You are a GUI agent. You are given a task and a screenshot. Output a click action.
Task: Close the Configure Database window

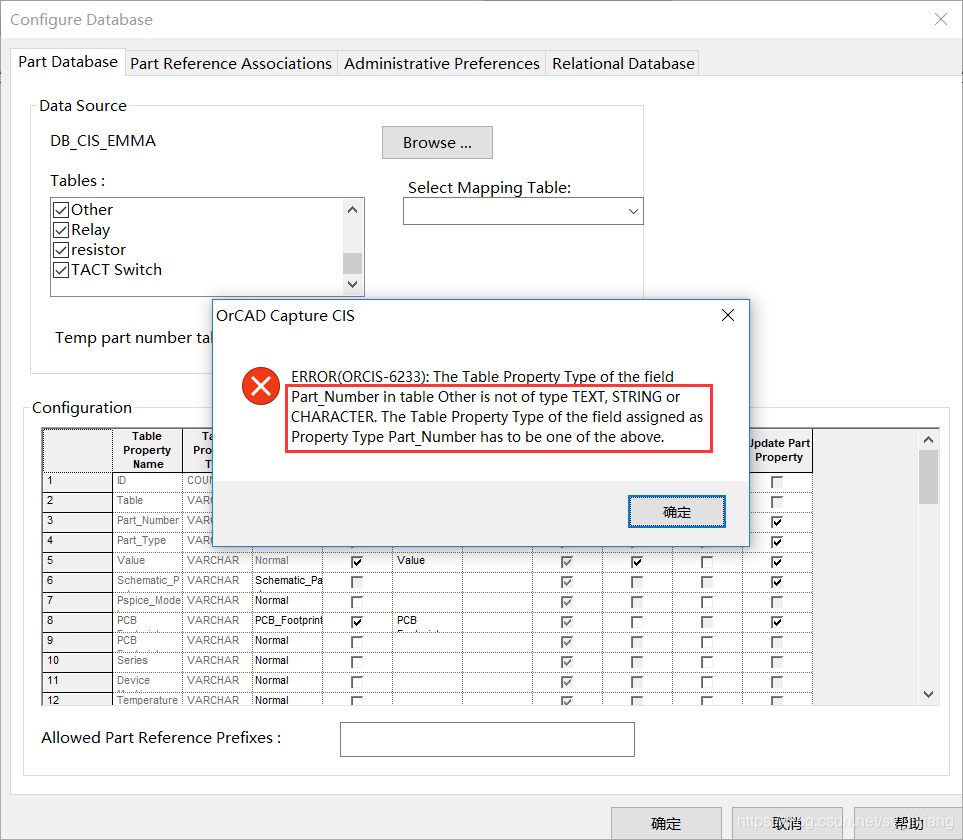tap(940, 19)
